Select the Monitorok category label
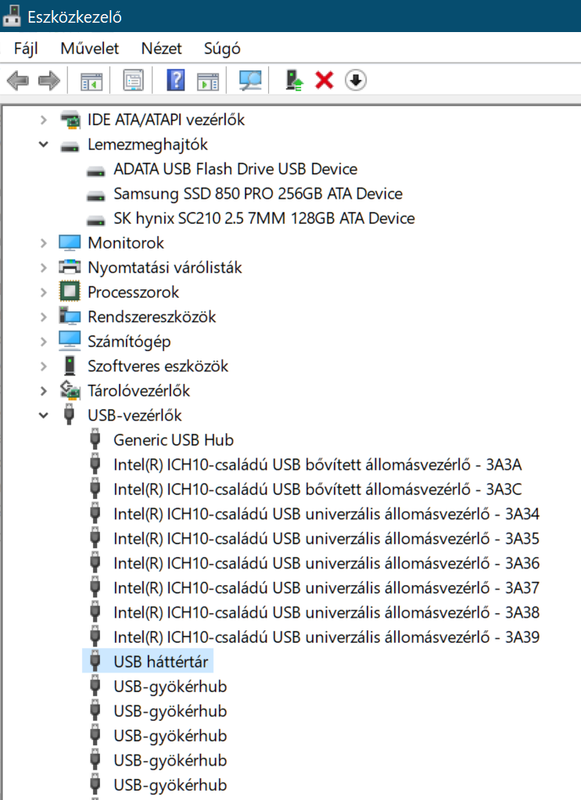 [x=126, y=243]
